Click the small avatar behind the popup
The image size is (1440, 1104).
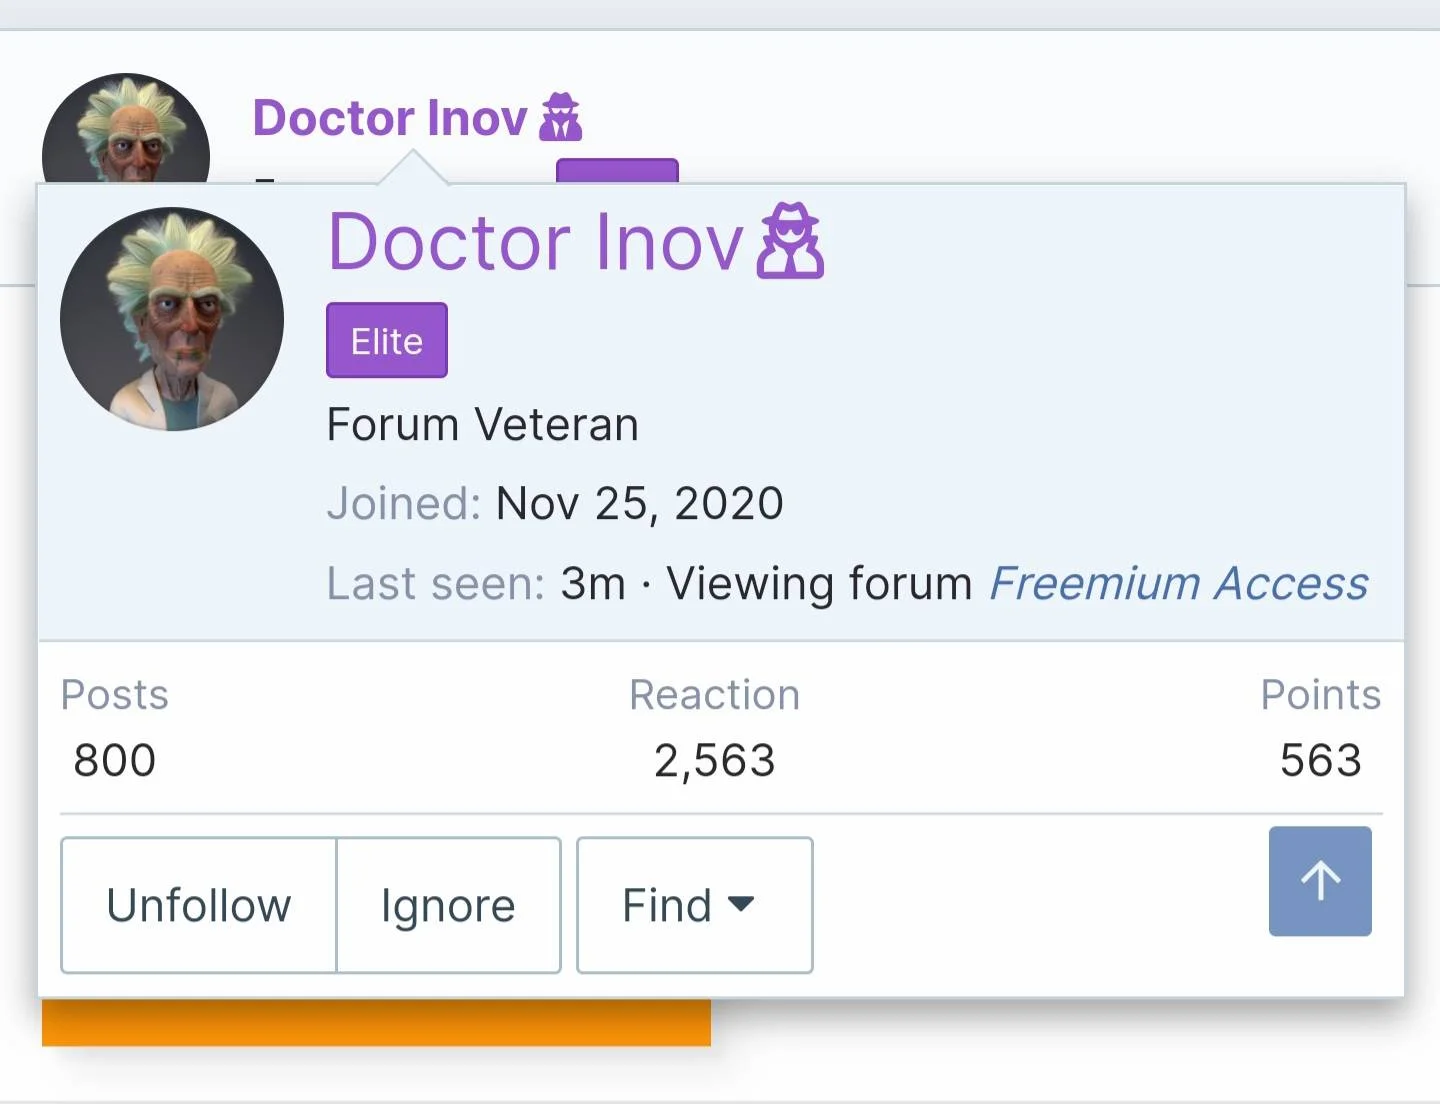coord(126,128)
